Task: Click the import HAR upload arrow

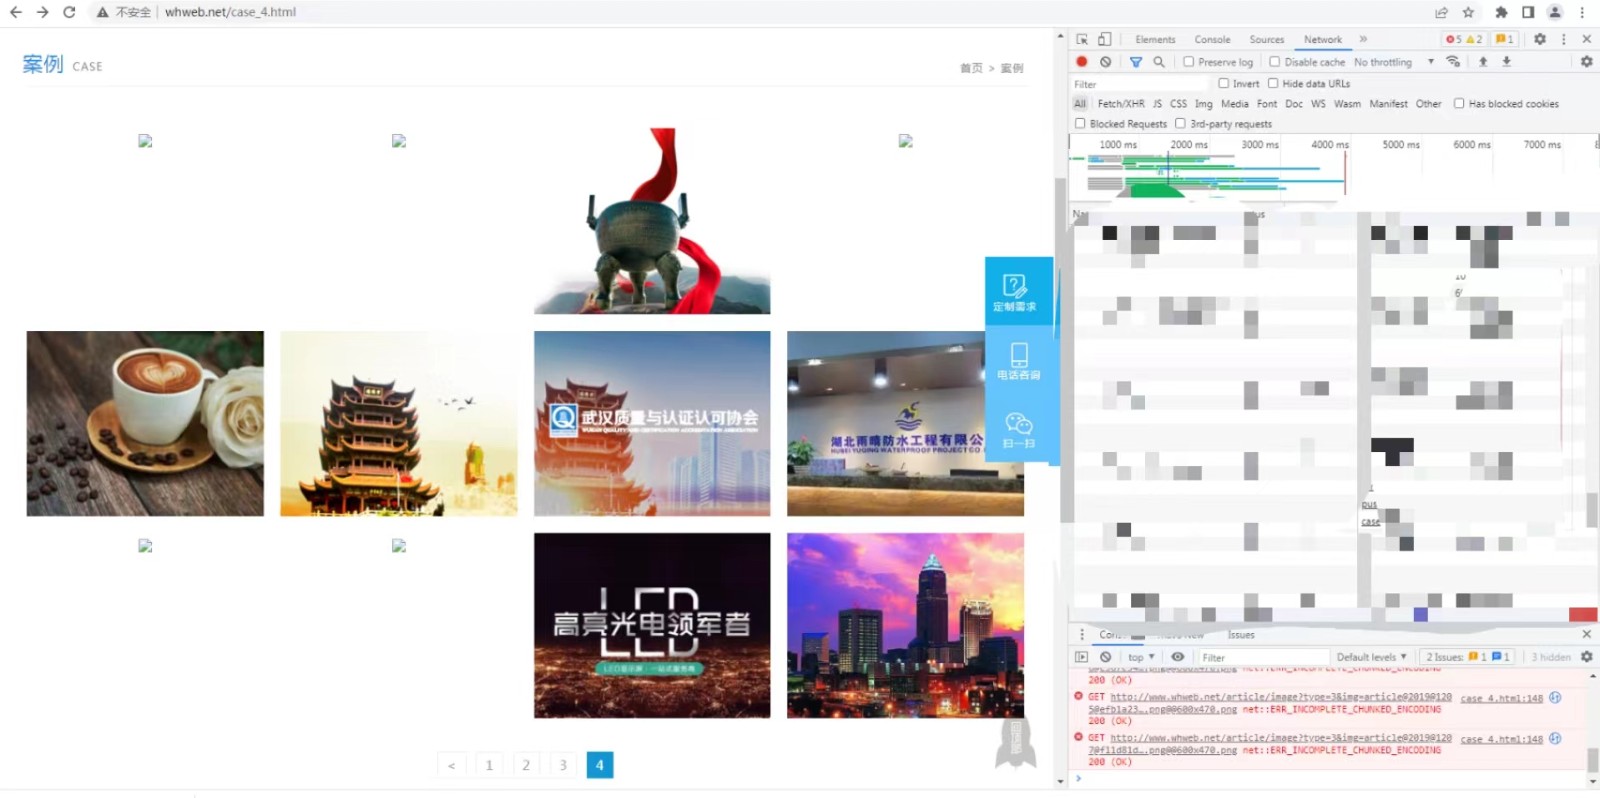Action: (x=1483, y=62)
